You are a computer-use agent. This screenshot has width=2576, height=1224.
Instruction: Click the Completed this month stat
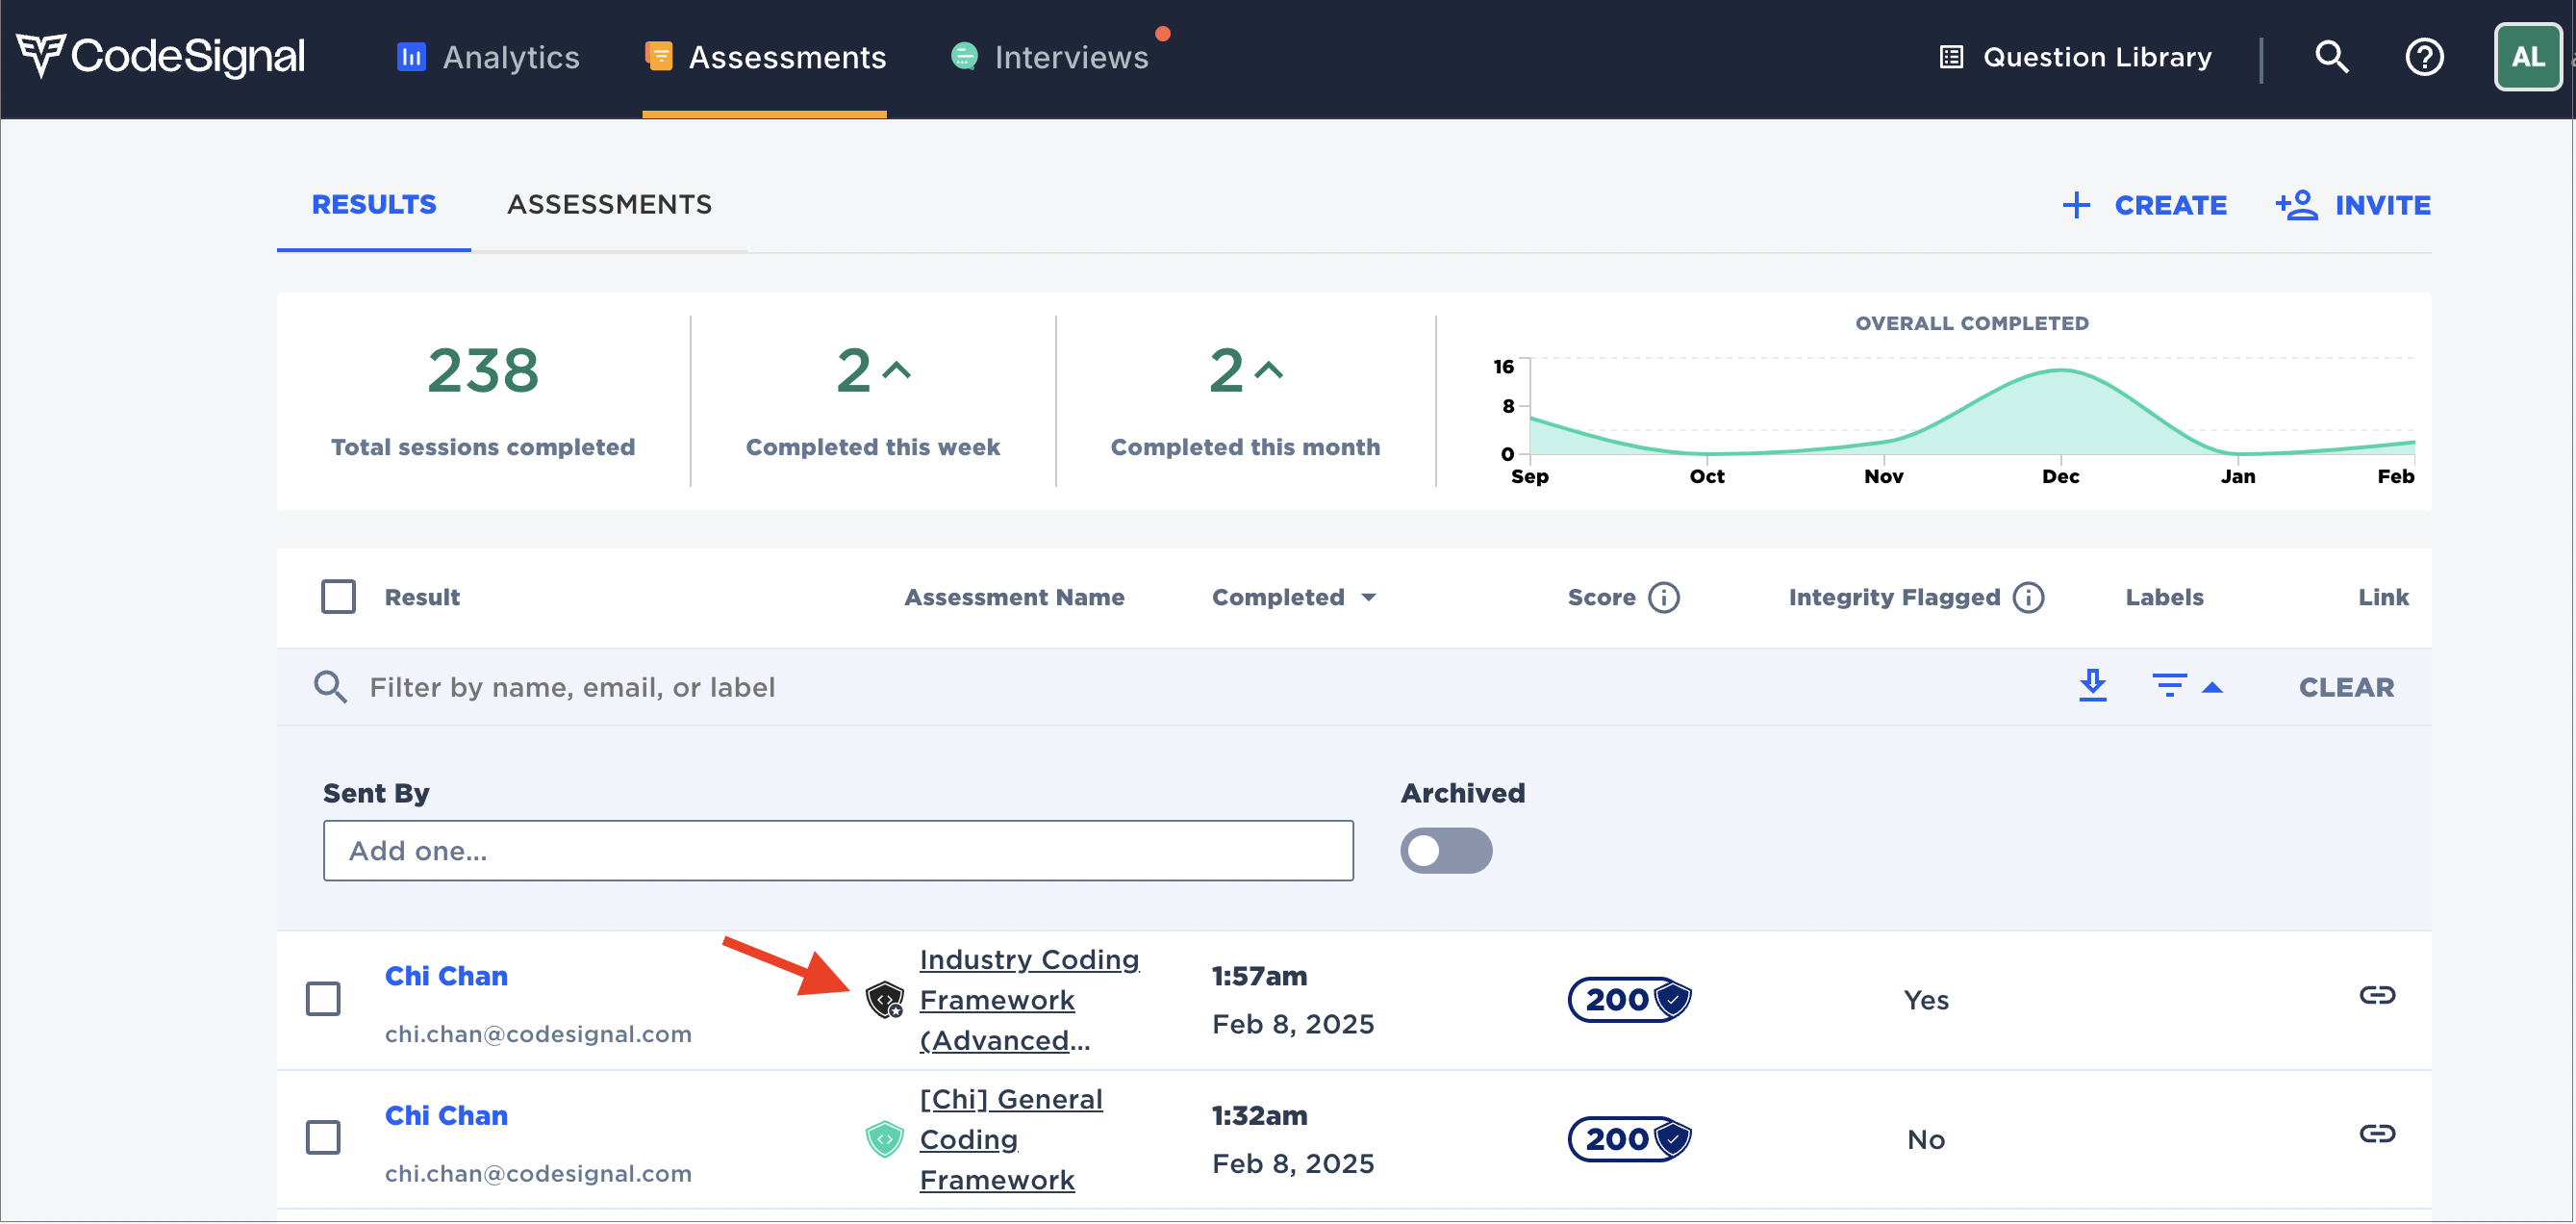coord(1245,400)
